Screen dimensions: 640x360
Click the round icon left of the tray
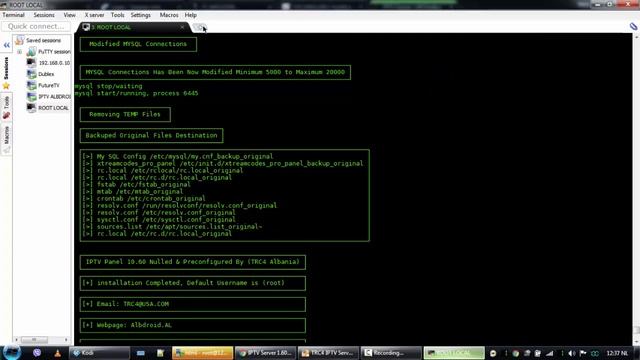[x=493, y=353]
